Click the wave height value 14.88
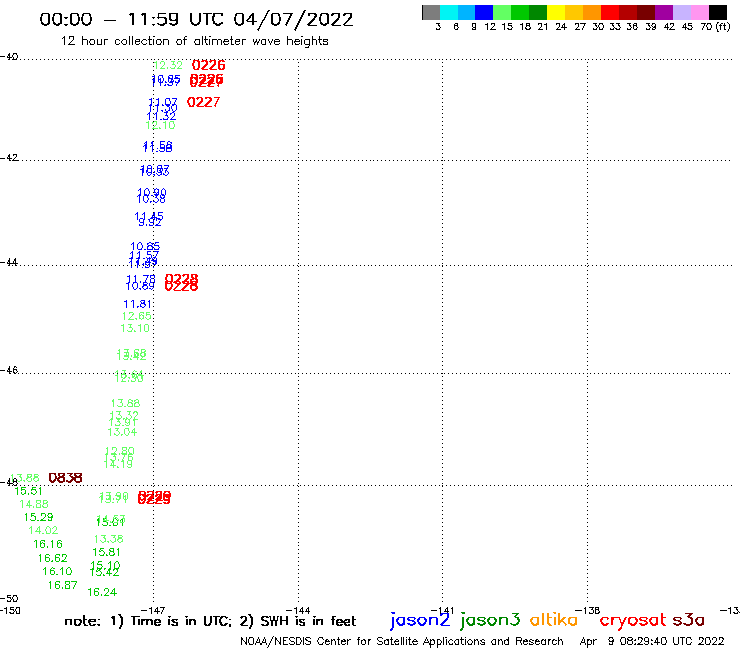 (34, 504)
